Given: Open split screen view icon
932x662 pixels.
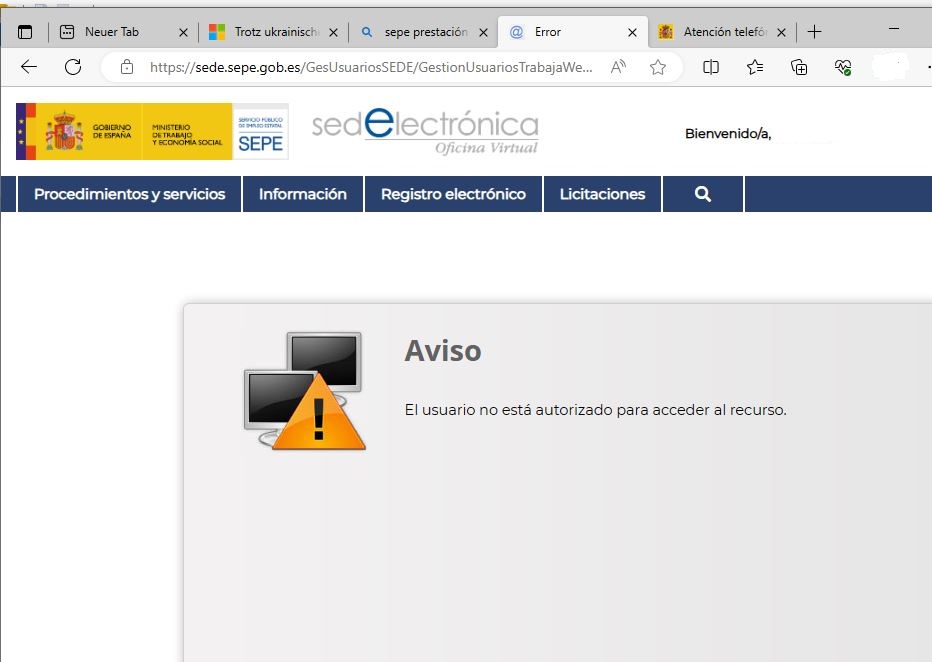Looking at the screenshot, I should click(711, 67).
